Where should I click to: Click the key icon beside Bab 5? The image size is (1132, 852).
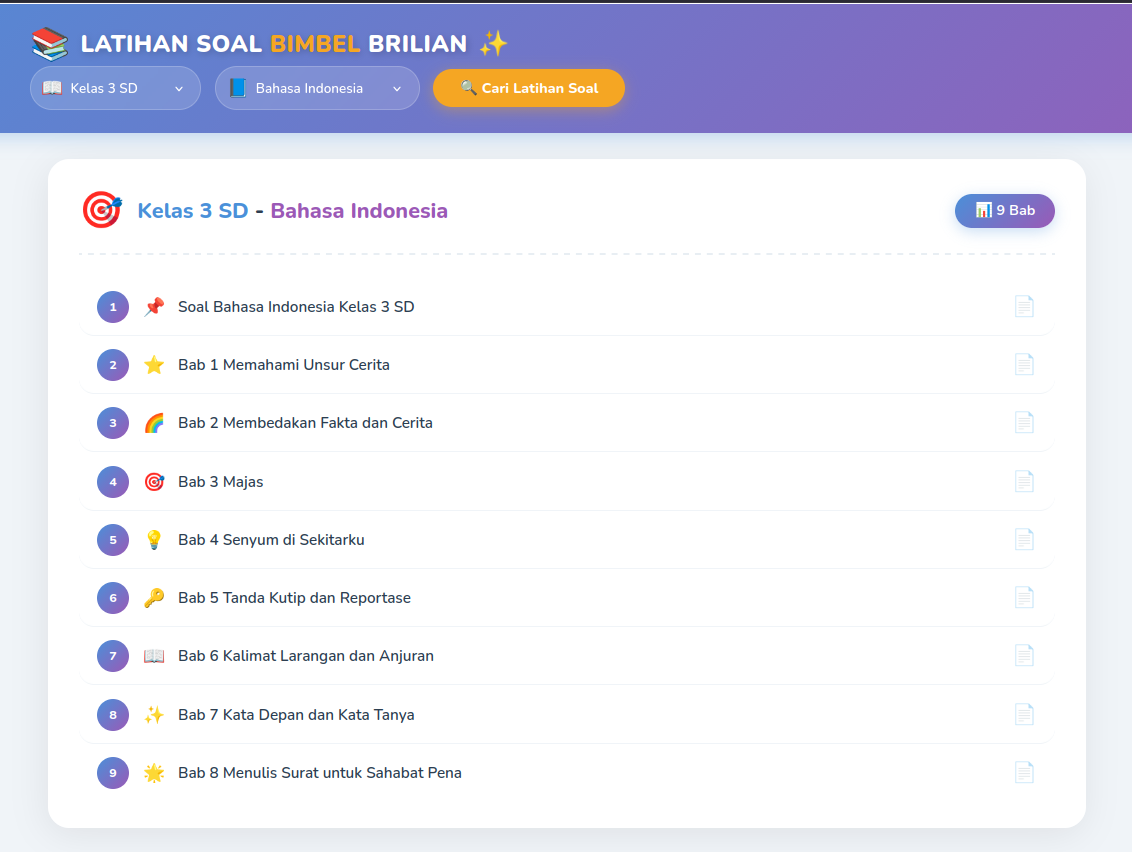tap(154, 598)
